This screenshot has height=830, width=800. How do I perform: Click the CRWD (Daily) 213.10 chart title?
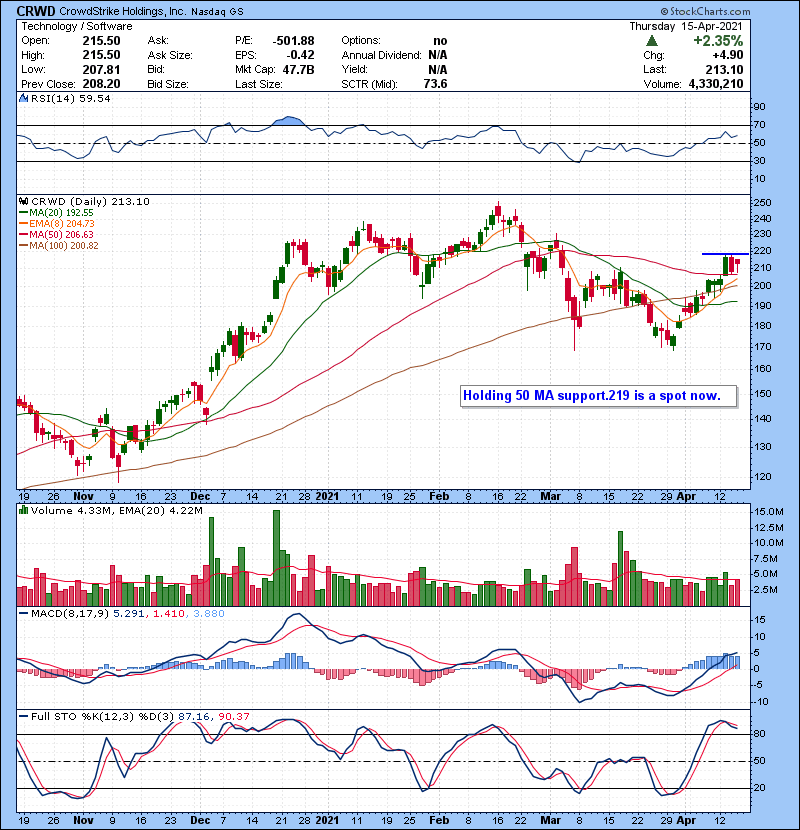90,202
